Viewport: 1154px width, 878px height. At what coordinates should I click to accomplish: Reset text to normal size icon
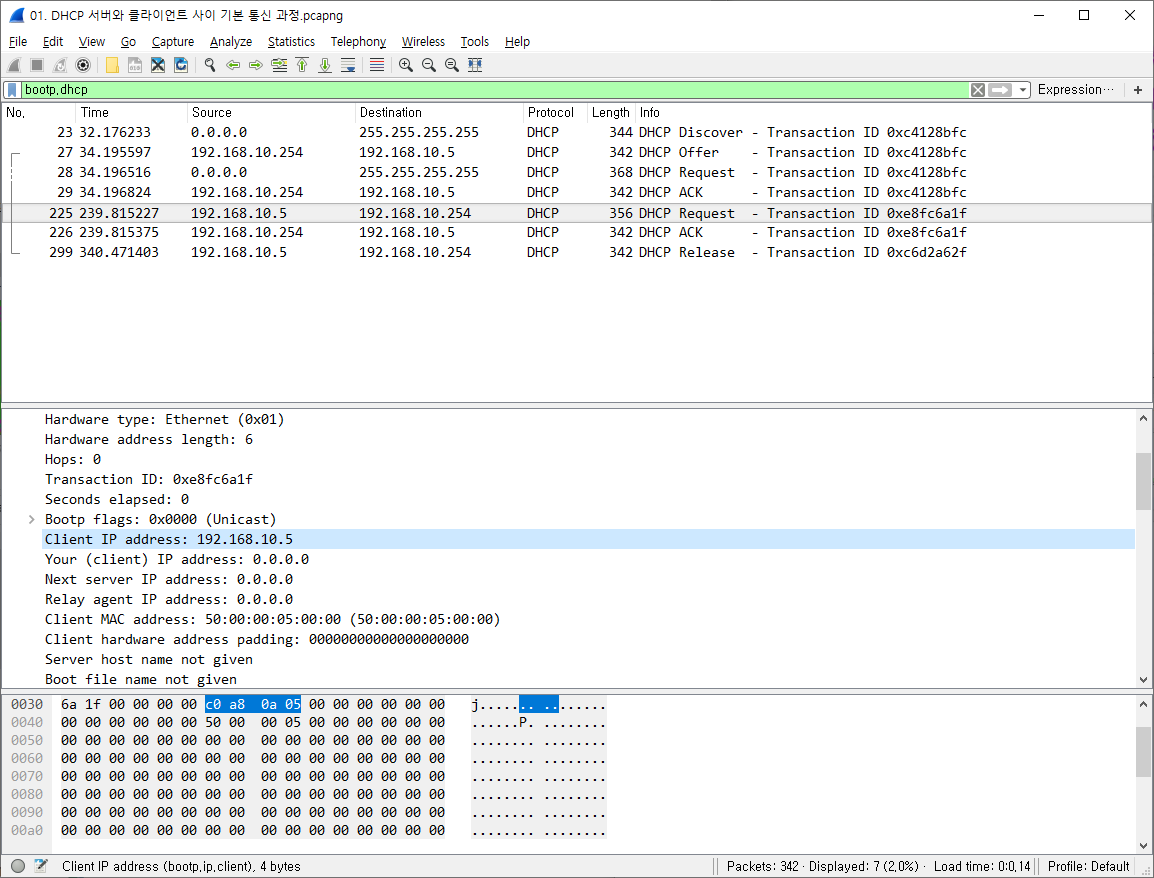pos(452,66)
